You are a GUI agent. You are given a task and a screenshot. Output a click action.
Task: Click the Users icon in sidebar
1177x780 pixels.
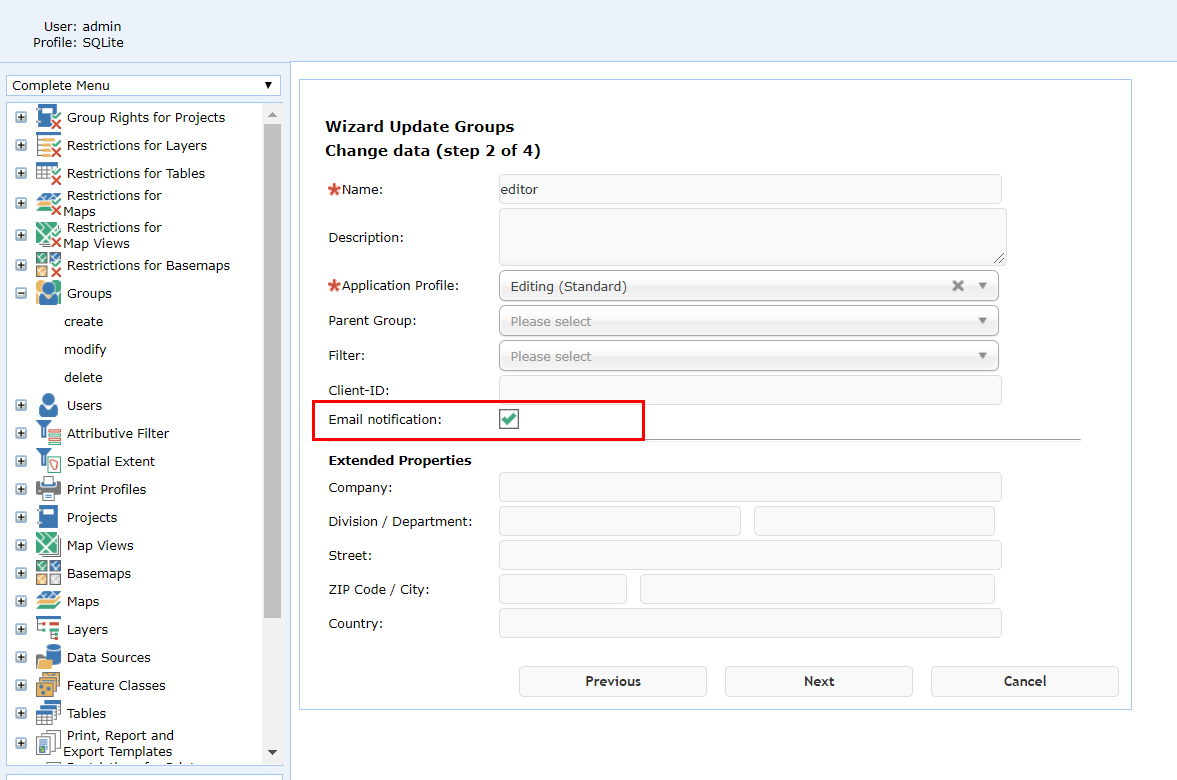point(48,405)
